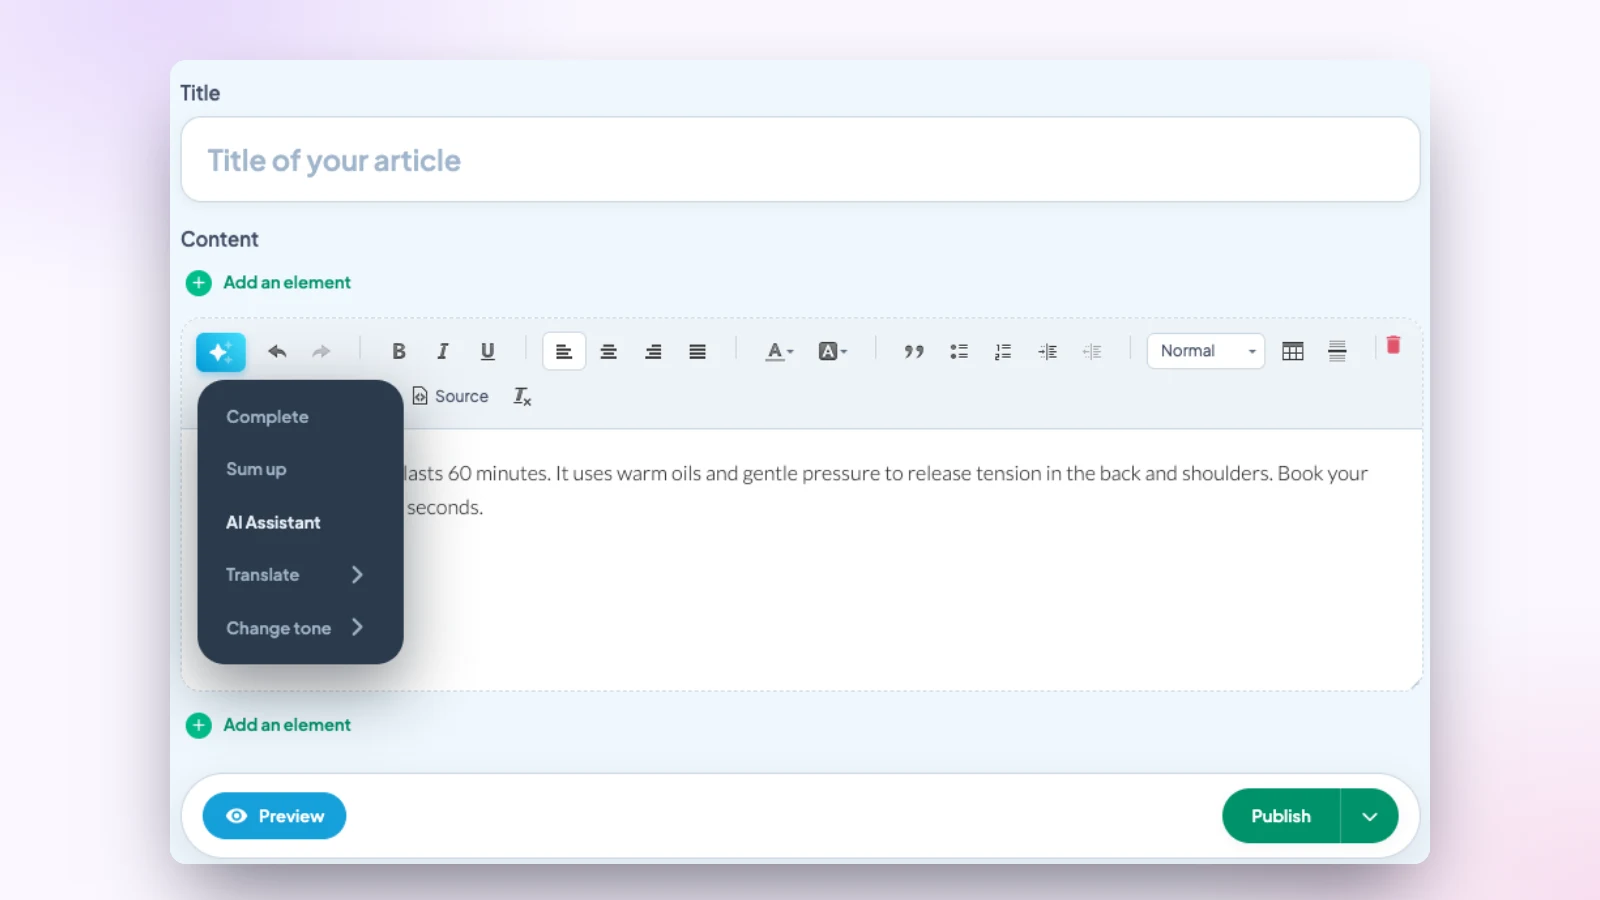
Task: Insert a block quote
Action: [x=914, y=352]
